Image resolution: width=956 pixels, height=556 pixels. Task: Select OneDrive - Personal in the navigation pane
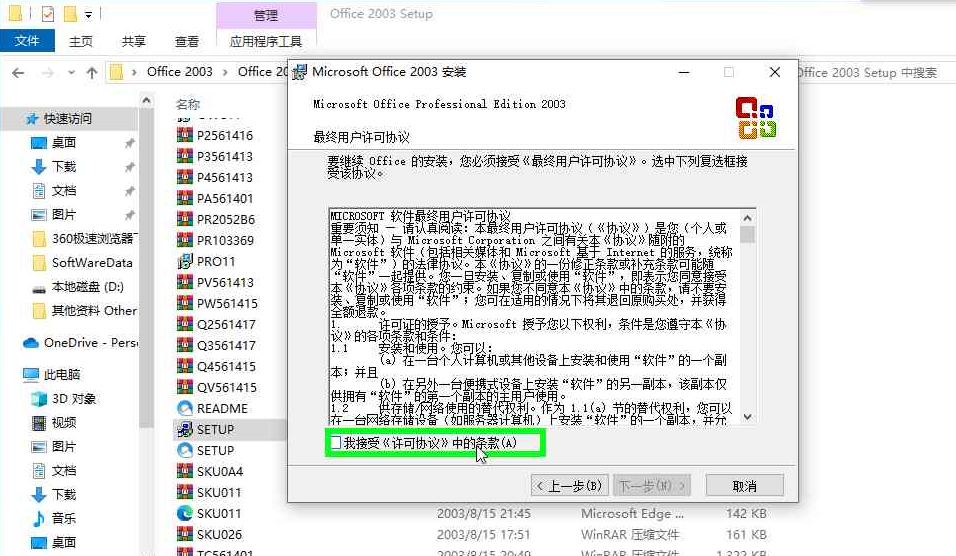pyautogui.click(x=91, y=343)
